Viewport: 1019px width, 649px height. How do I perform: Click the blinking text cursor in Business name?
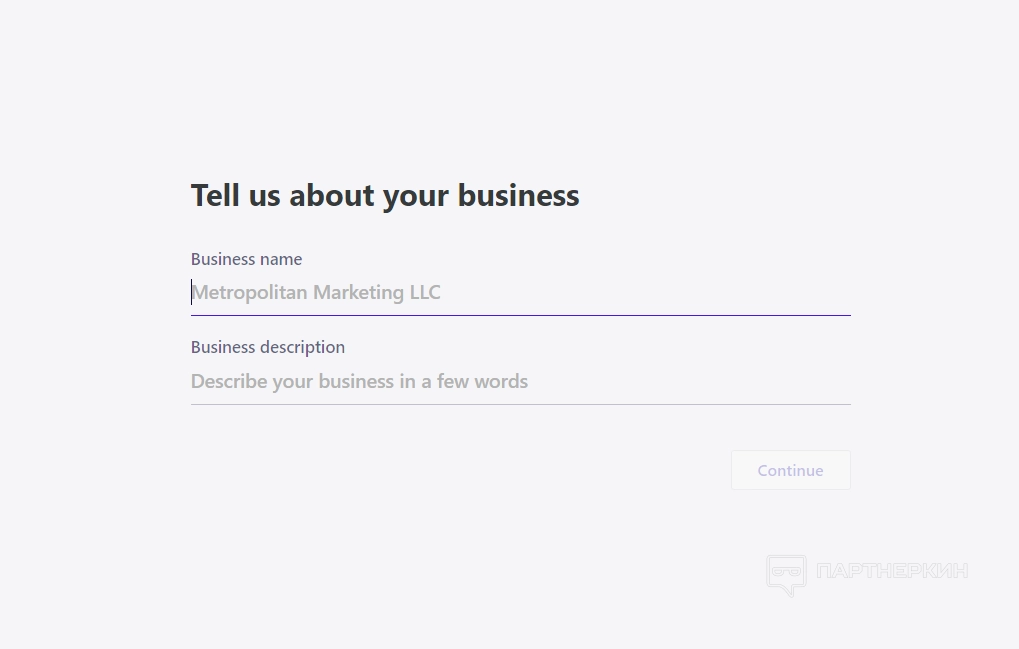pyautogui.click(x=192, y=292)
